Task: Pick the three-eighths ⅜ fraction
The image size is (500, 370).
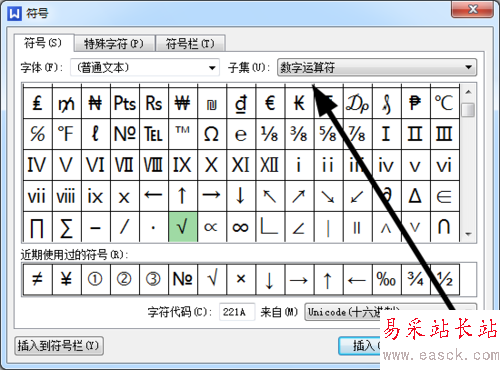Action: [299, 134]
